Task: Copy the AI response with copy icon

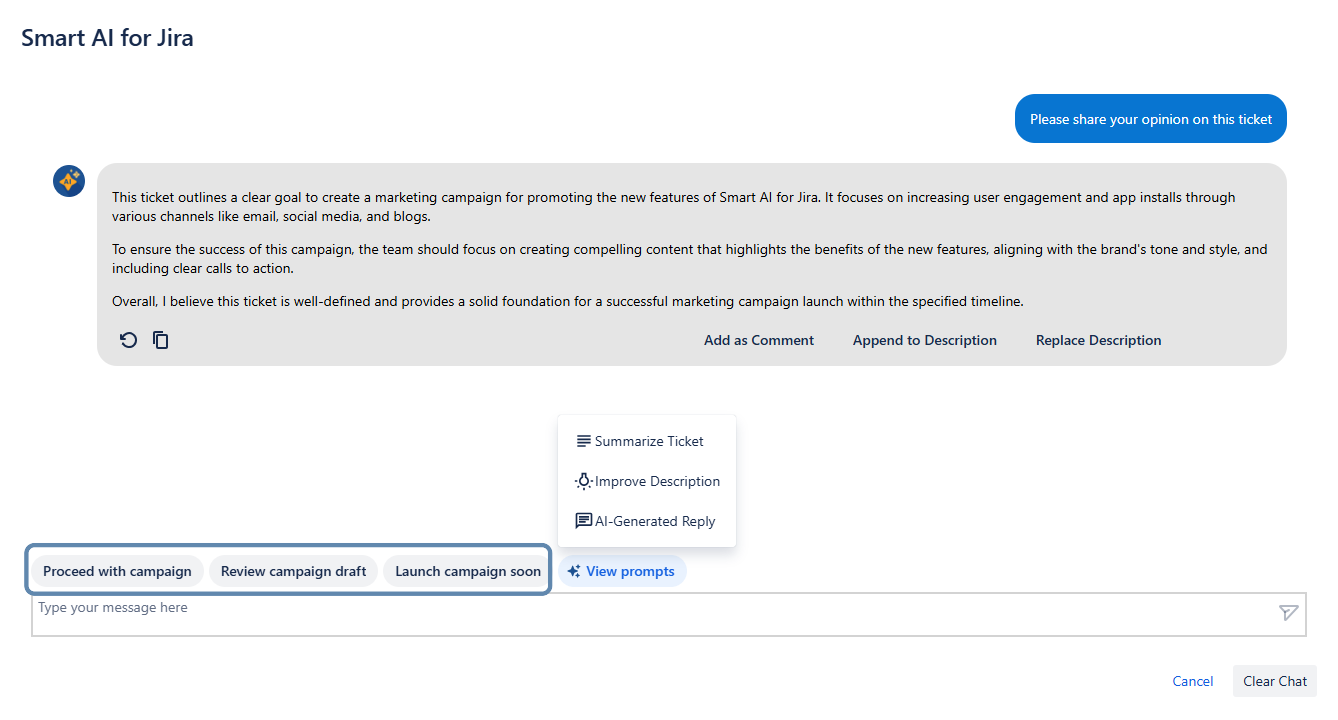Action: [x=160, y=341]
